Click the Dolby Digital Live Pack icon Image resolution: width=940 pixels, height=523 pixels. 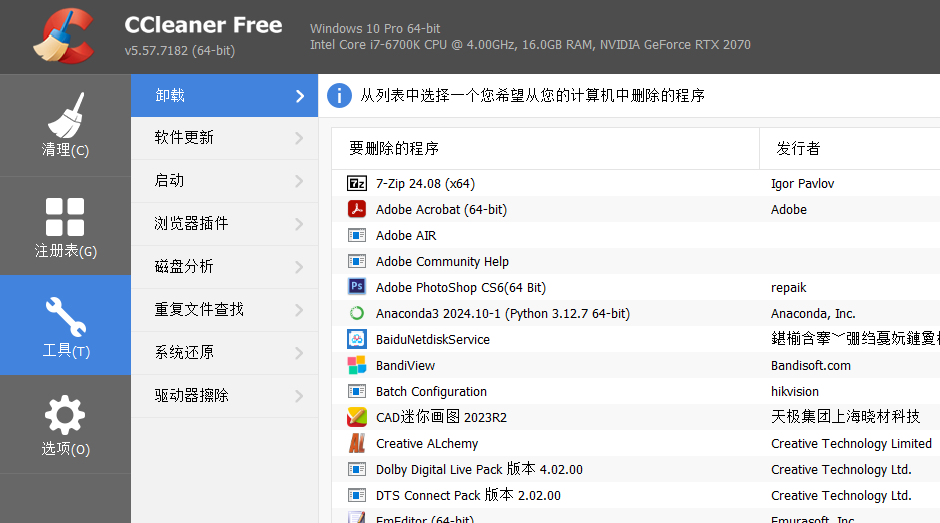pos(357,469)
